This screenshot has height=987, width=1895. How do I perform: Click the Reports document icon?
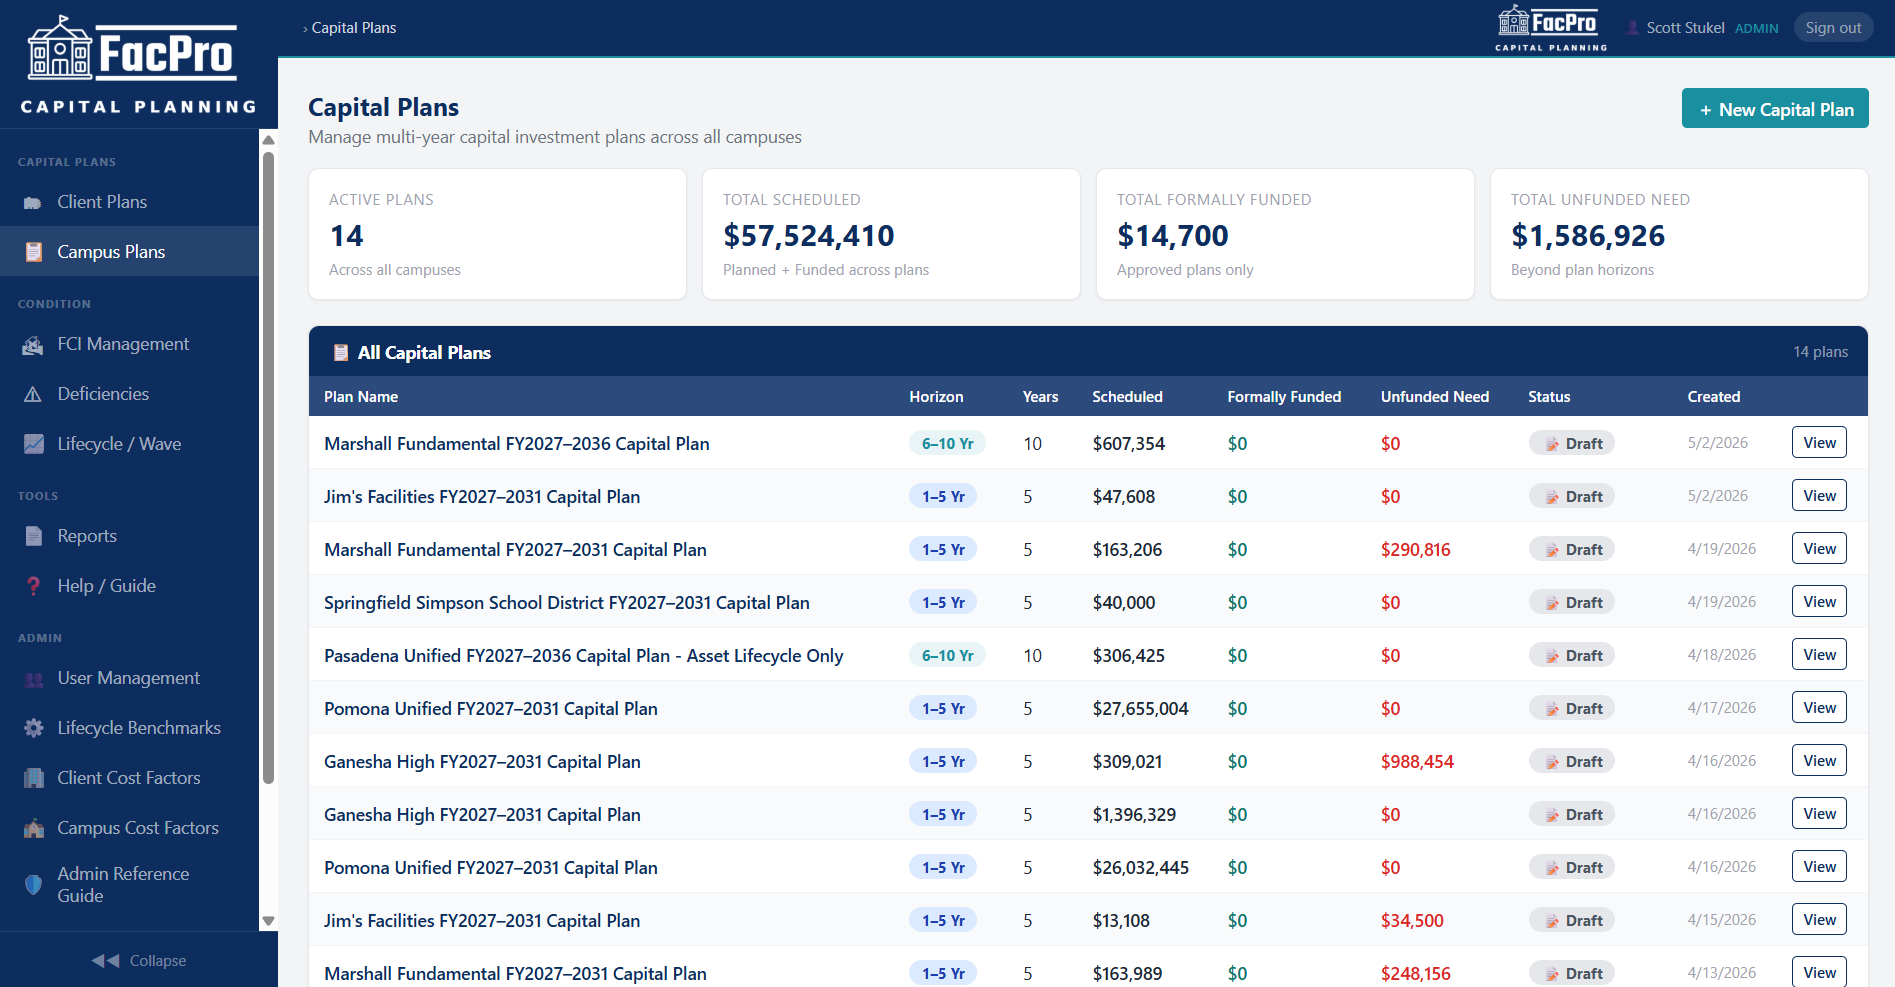tap(33, 536)
